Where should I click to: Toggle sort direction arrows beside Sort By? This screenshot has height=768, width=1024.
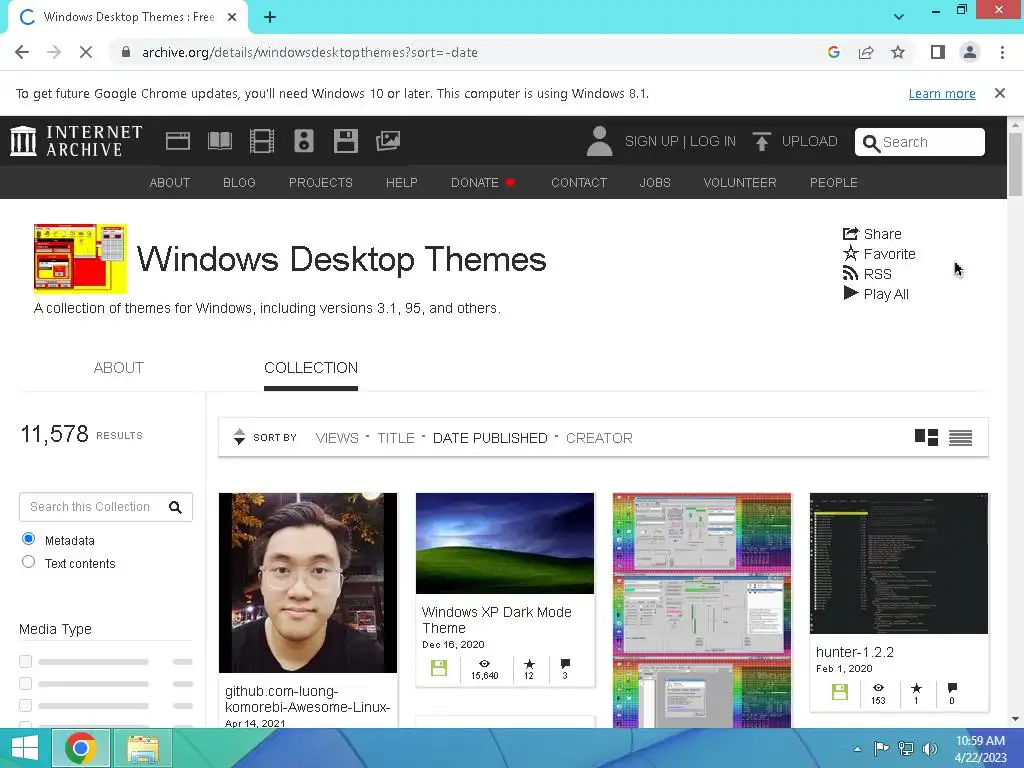coord(239,437)
